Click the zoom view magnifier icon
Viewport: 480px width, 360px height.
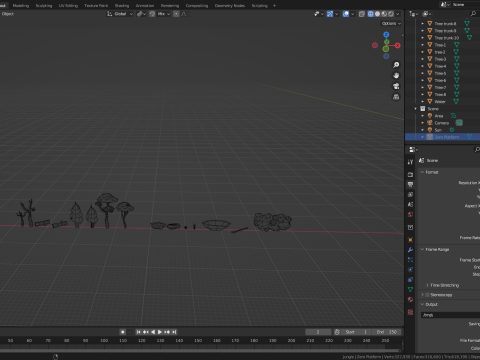click(x=396, y=65)
